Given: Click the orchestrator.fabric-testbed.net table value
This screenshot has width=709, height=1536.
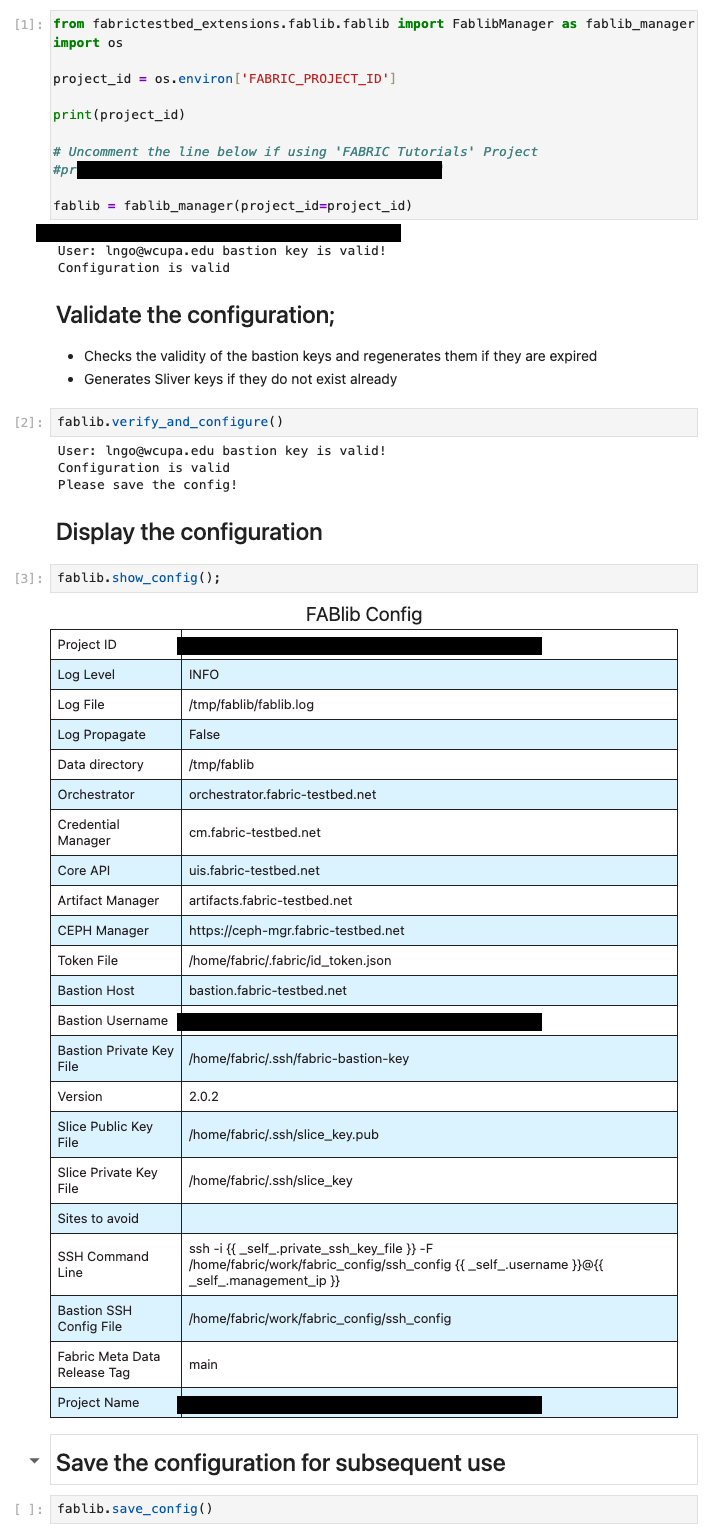Looking at the screenshot, I should pos(282,795).
